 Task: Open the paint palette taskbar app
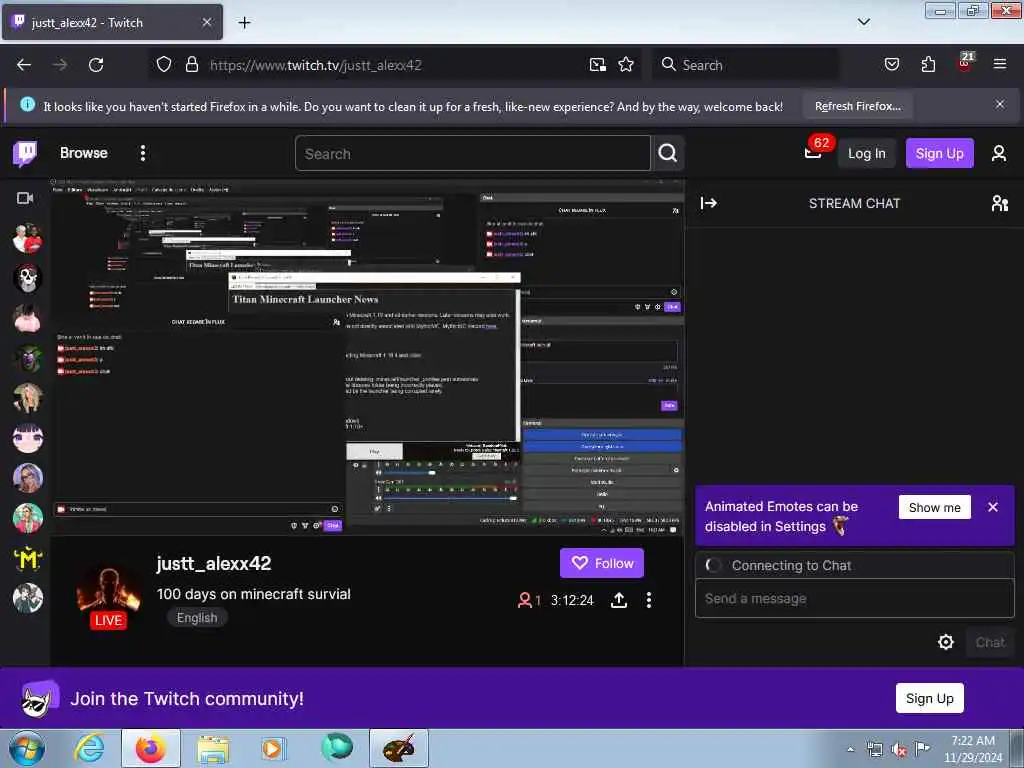[x=399, y=748]
